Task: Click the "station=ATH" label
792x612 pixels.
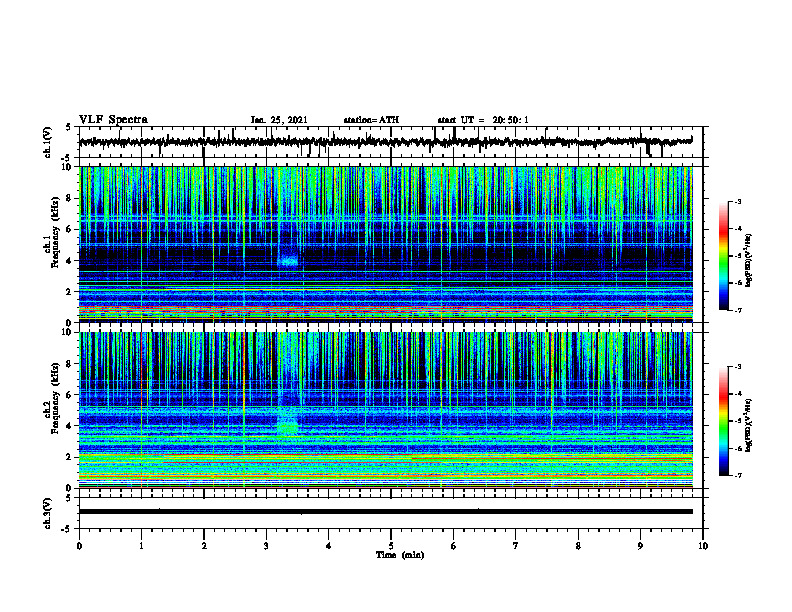Action: 371,120
